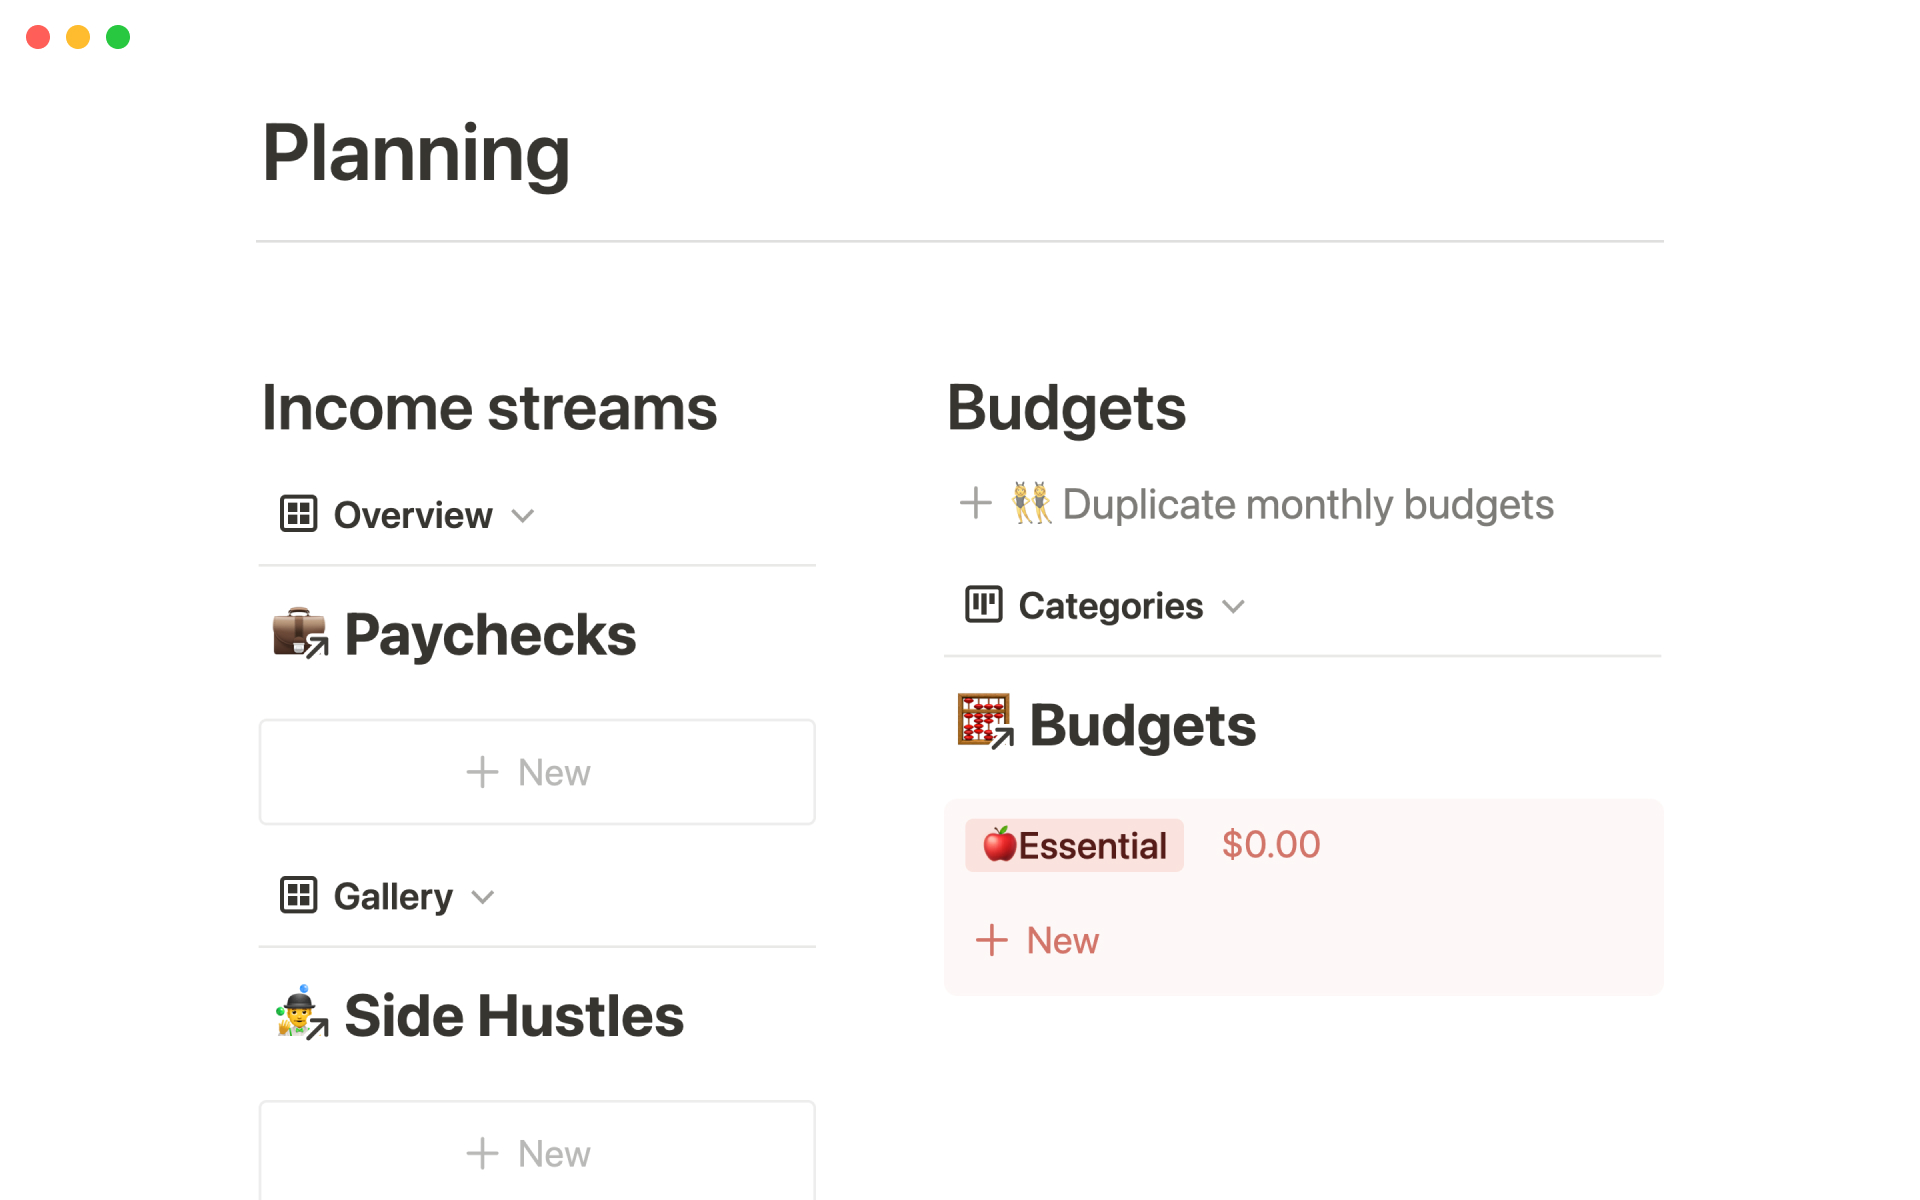The height and width of the screenshot is (1200, 1920).
Task: Click the Side Hustles juggler icon
Action: coord(300,1013)
